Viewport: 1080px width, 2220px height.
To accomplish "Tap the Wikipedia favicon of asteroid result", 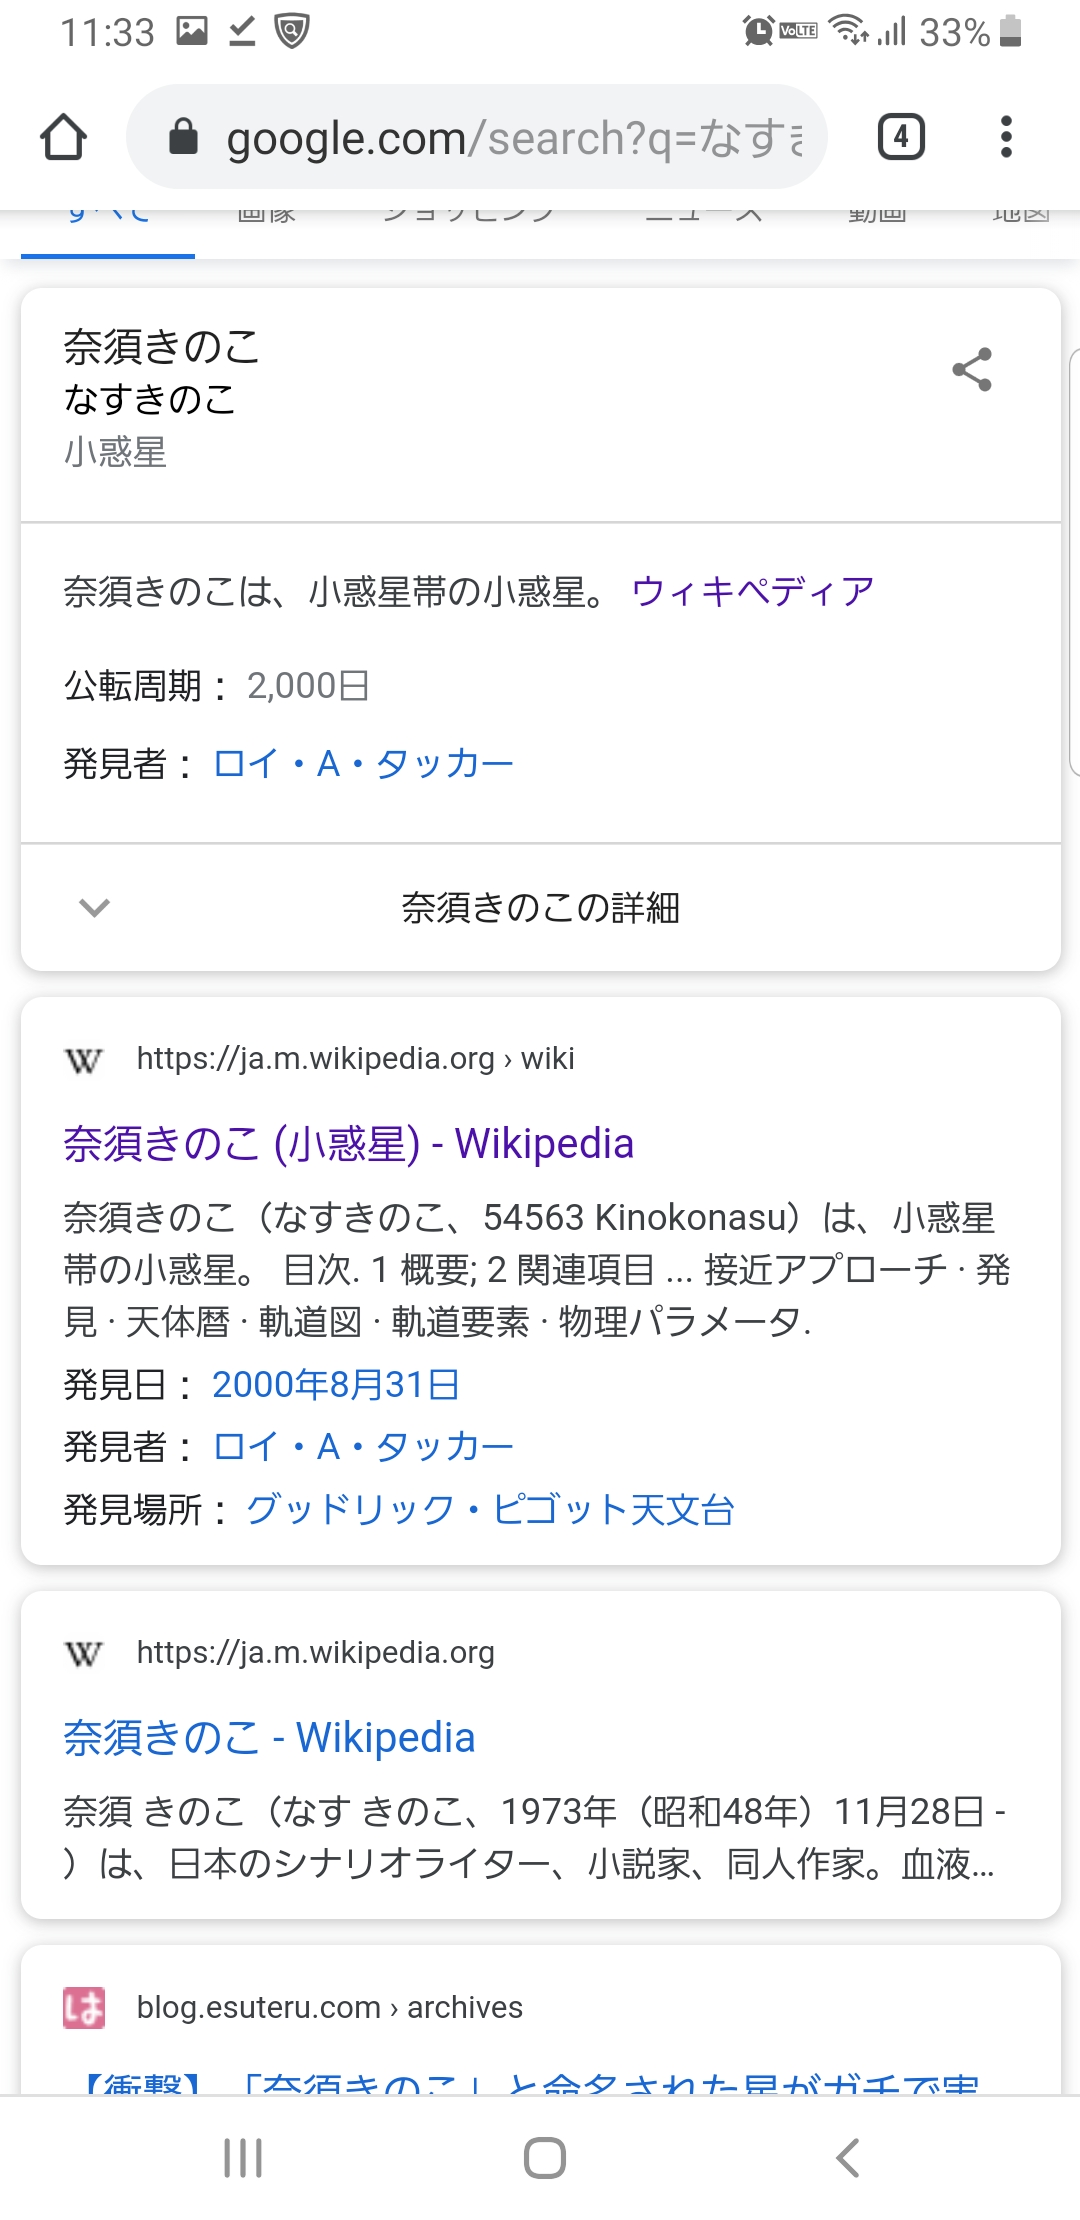I will pyautogui.click(x=84, y=1060).
